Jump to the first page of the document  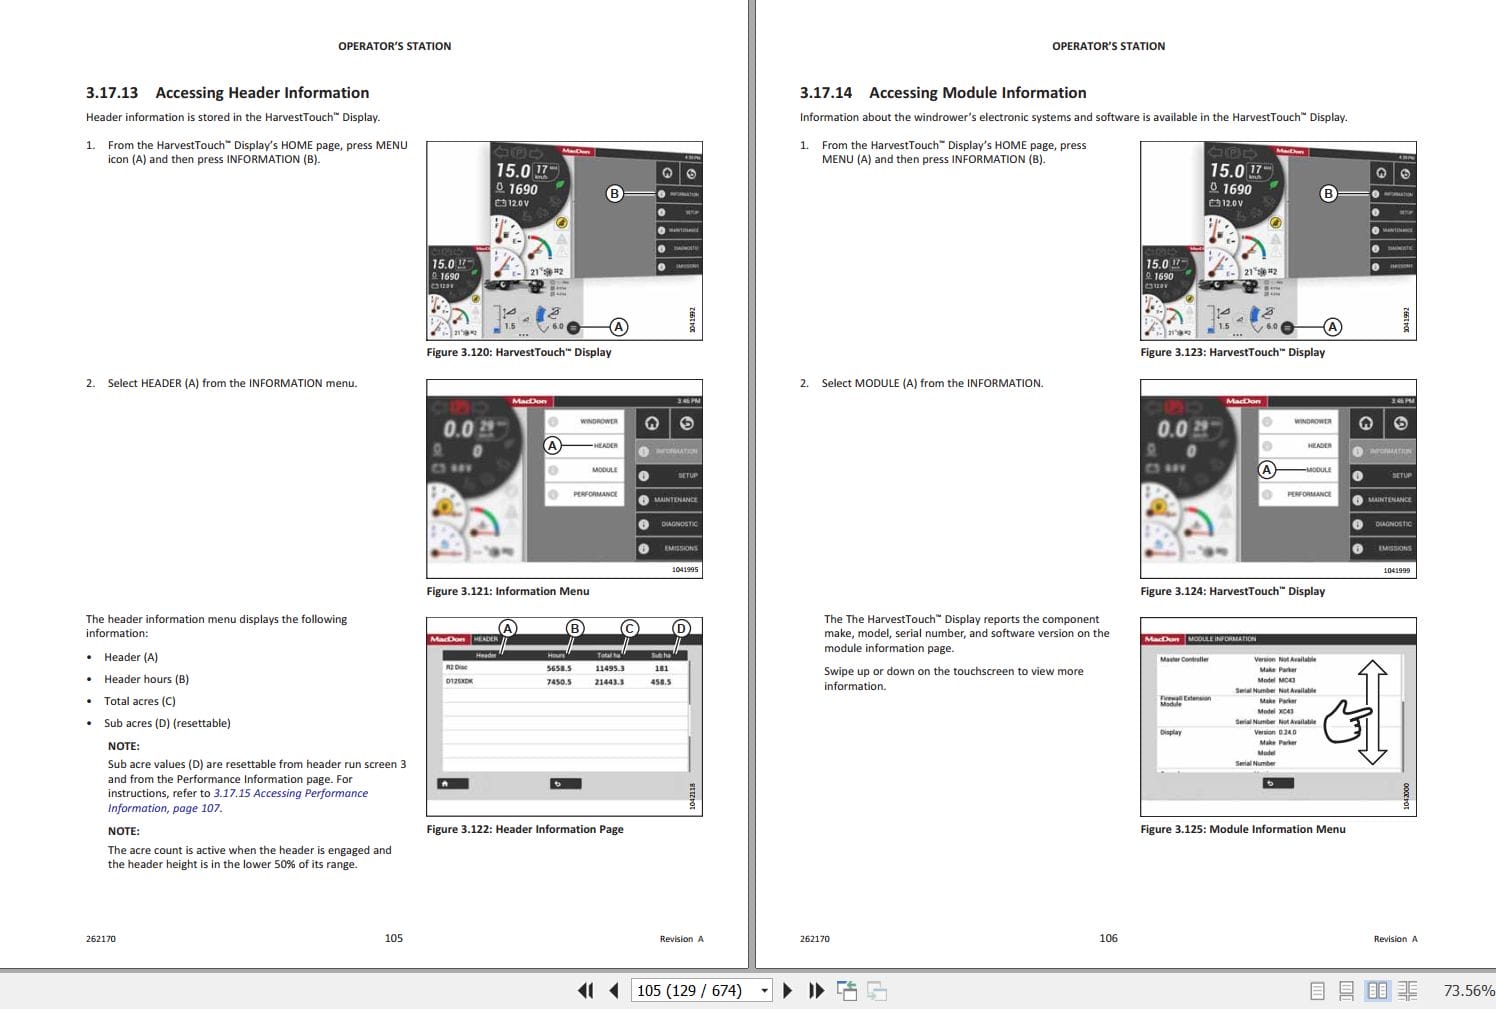585,990
